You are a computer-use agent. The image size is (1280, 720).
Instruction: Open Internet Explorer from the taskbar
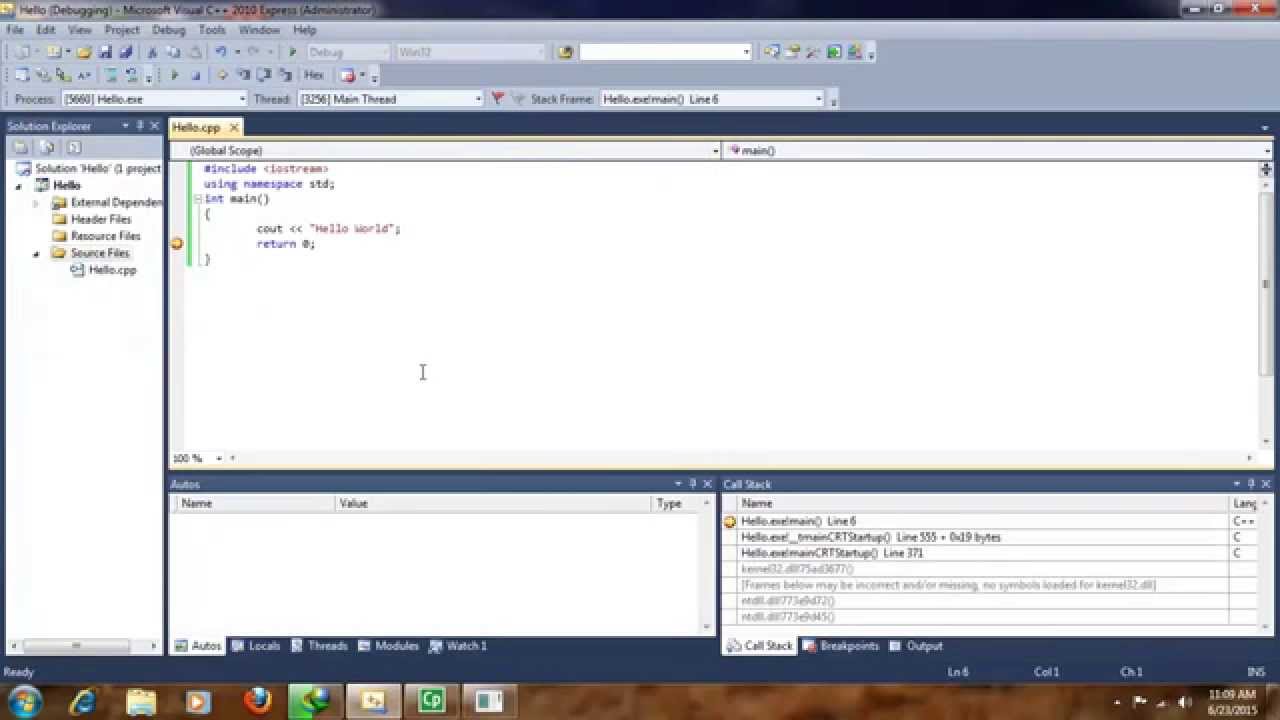coord(82,701)
